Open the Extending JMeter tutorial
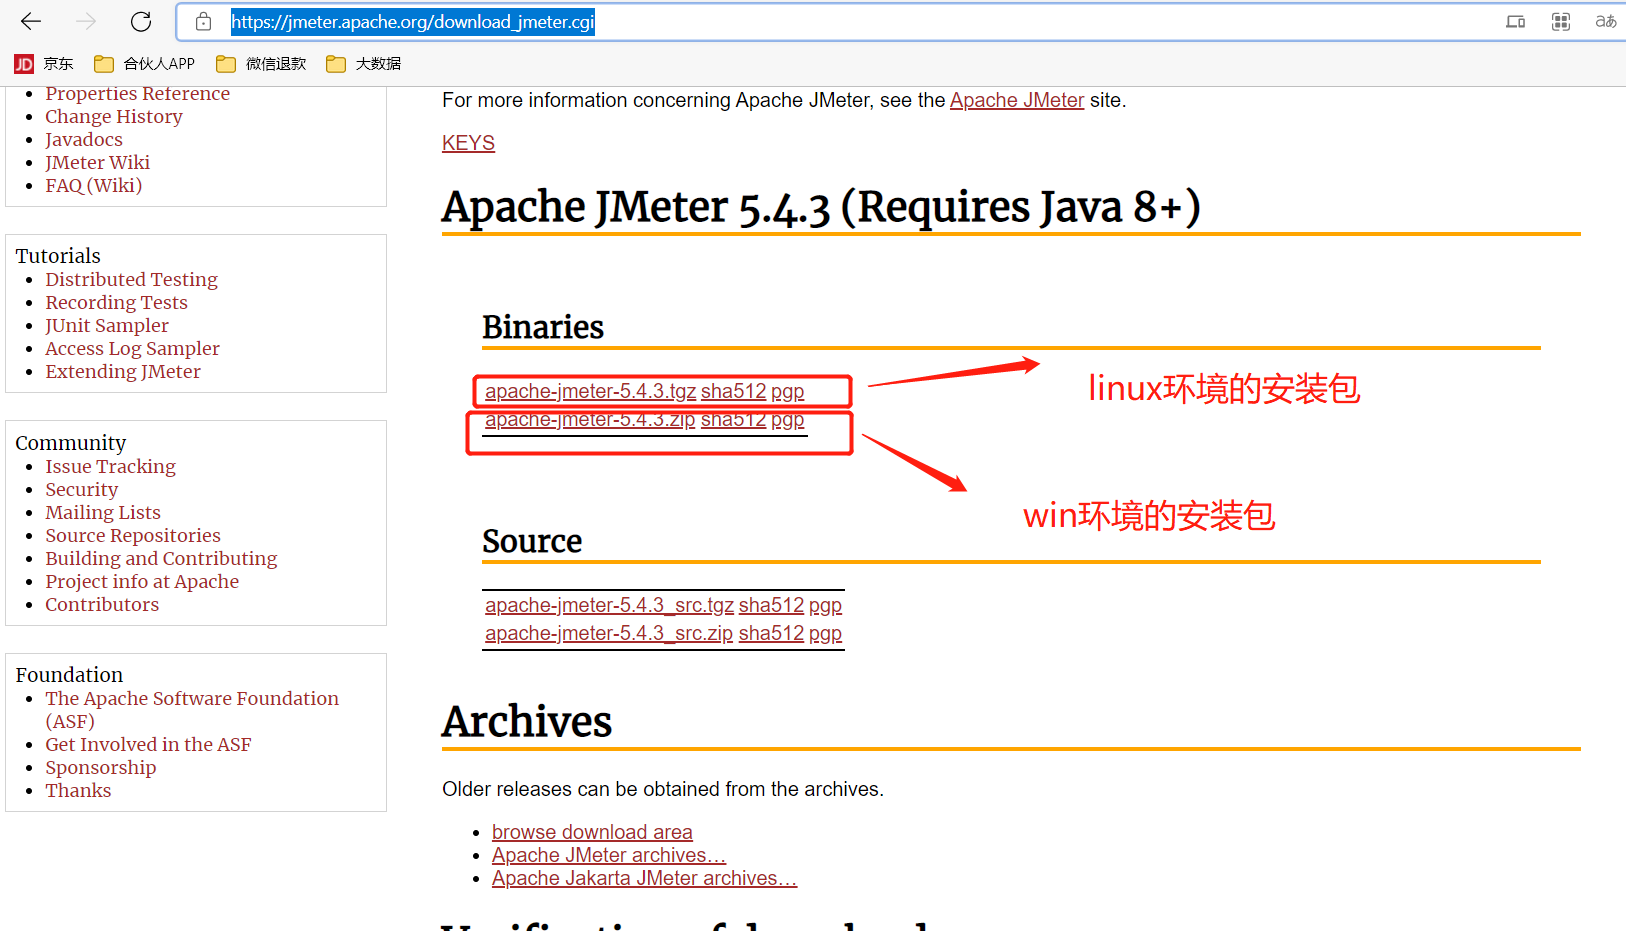The height and width of the screenshot is (931, 1626). click(123, 371)
